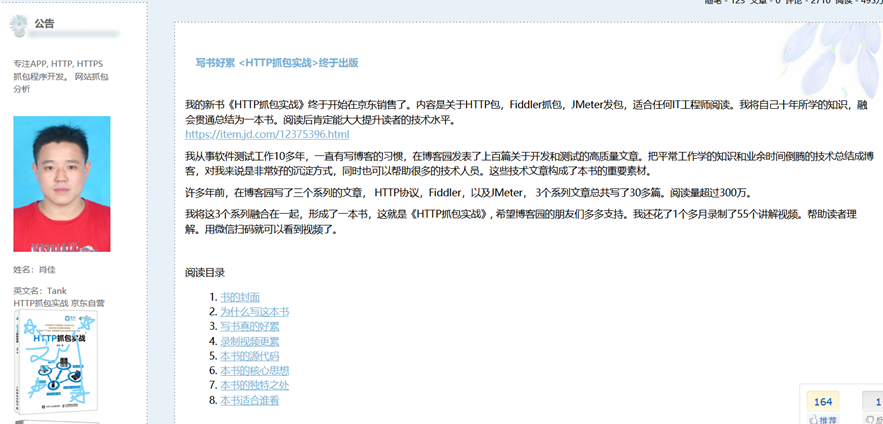Open the item.jd.com/12375396.html link
This screenshot has height=424, width=883.
[267, 135]
